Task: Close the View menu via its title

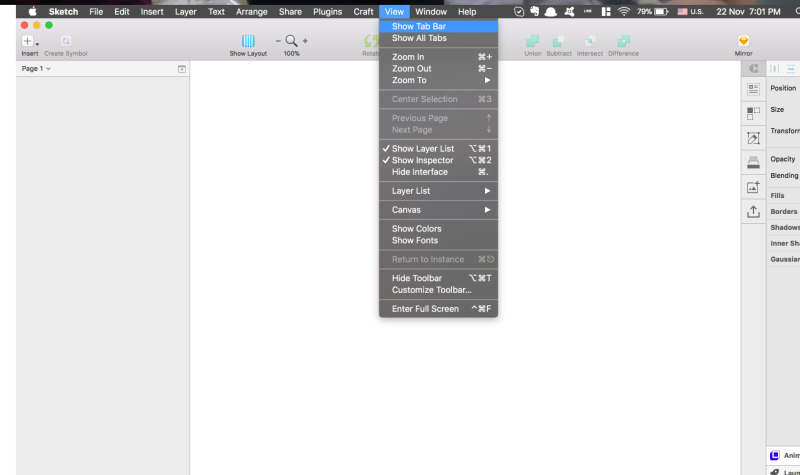Action: (x=394, y=11)
